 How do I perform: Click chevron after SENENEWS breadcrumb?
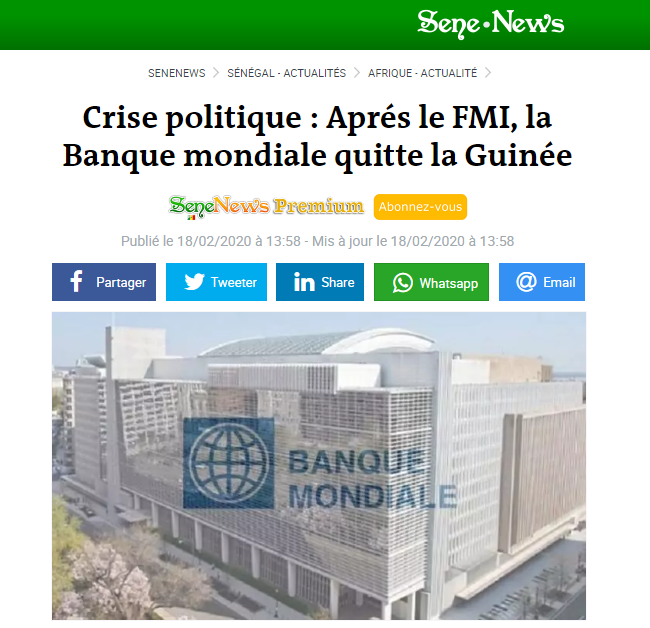[x=216, y=73]
